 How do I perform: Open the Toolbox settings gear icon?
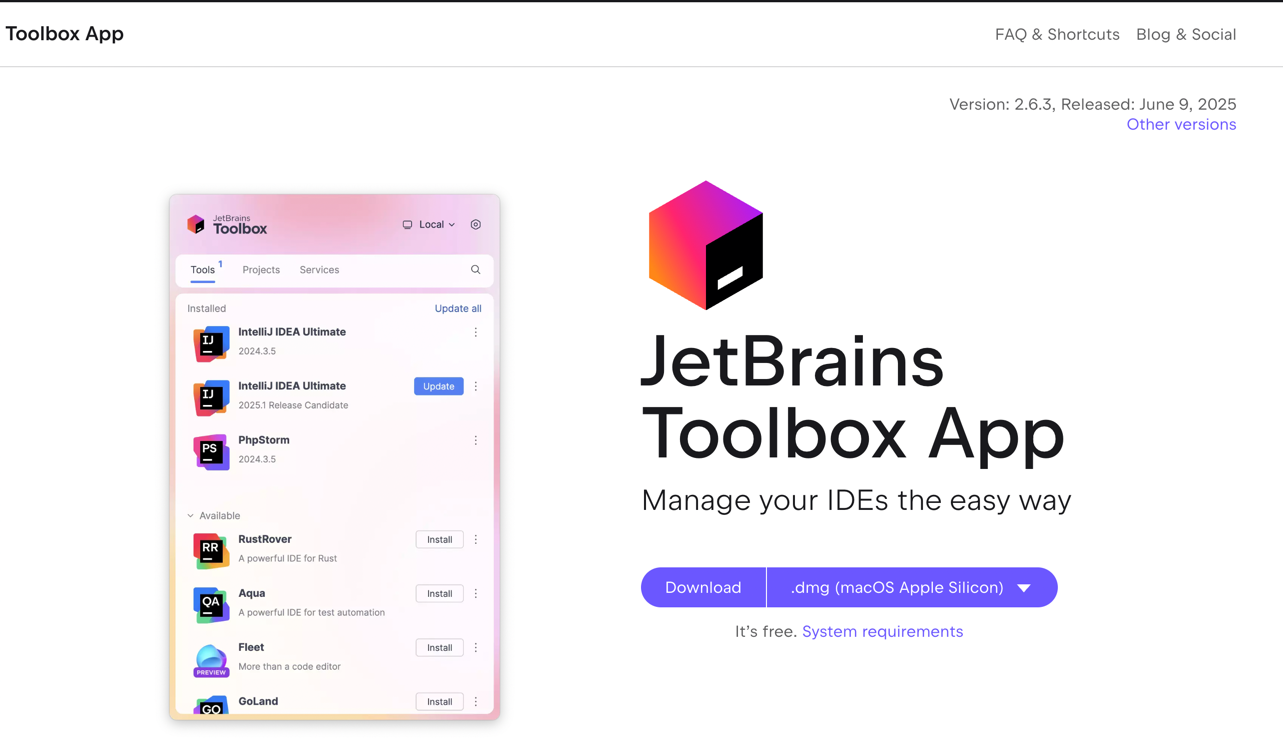click(476, 225)
